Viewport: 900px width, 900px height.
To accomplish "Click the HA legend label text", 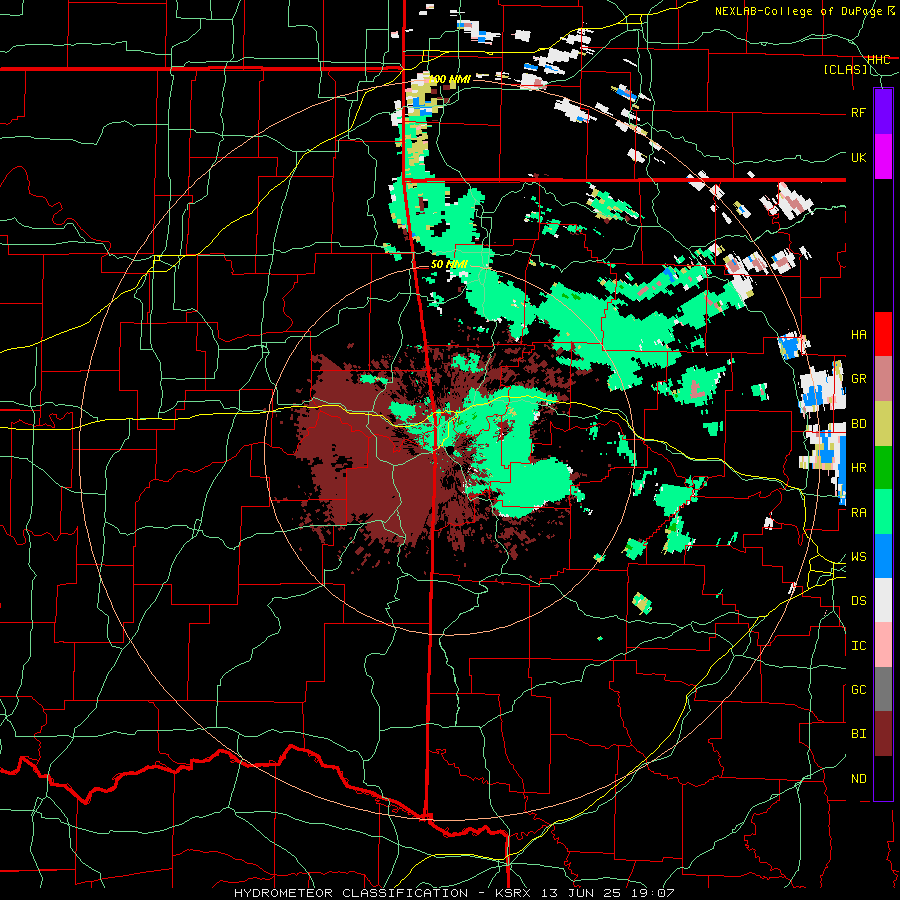I will pos(859,334).
